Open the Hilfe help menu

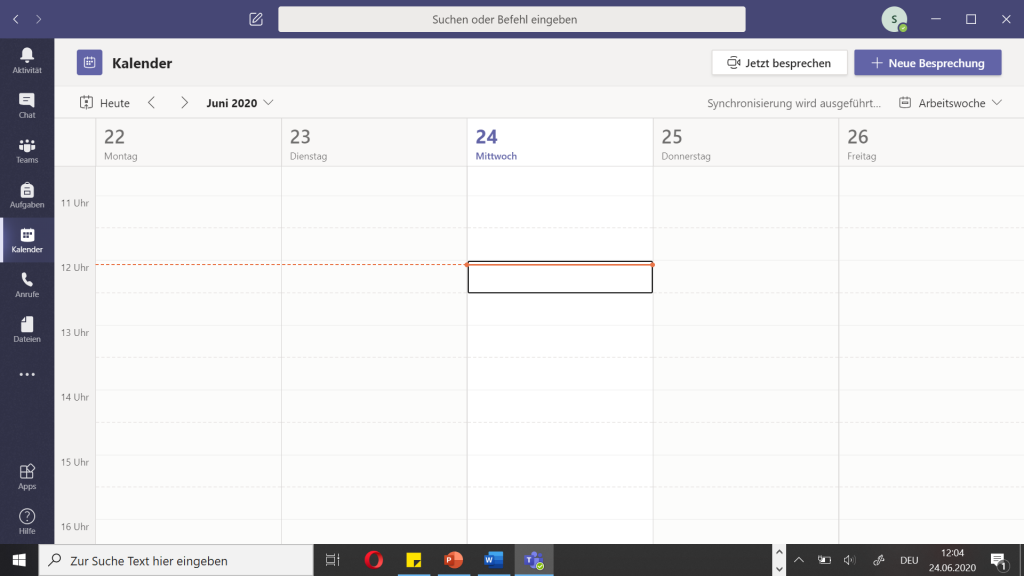coord(27,522)
